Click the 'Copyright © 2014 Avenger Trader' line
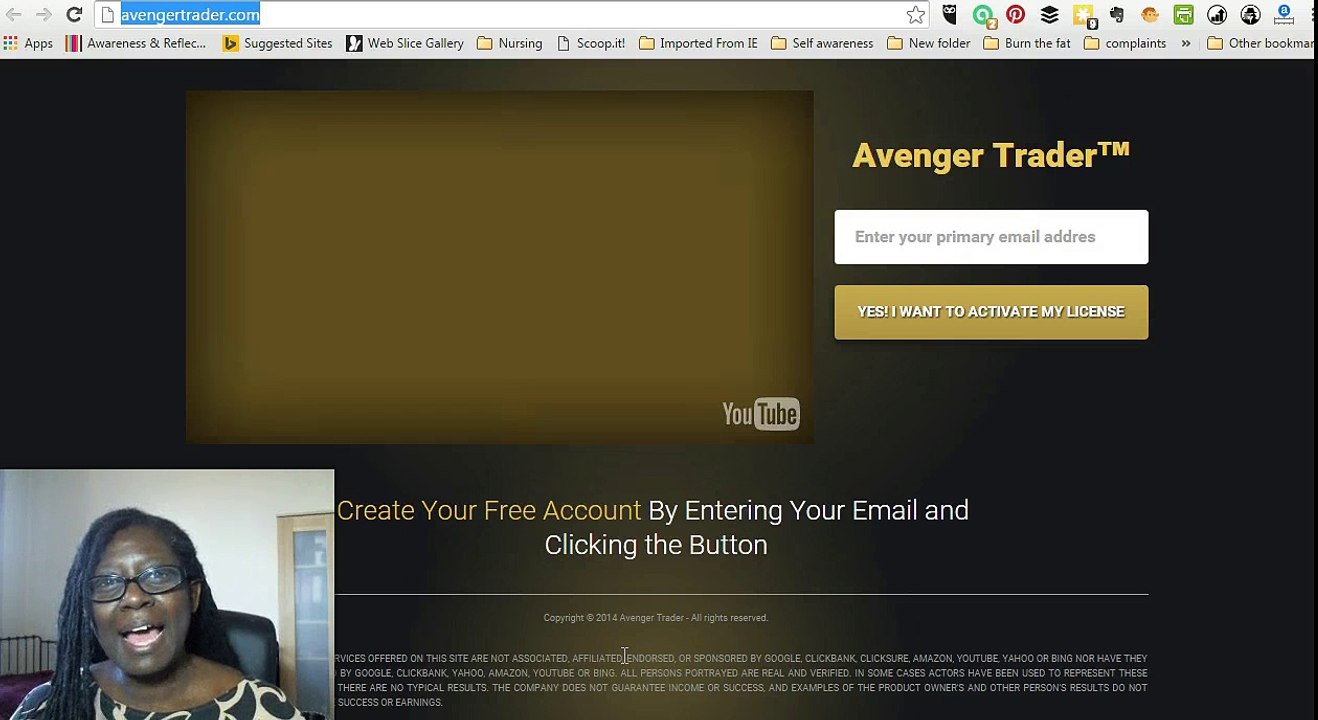Image resolution: width=1318 pixels, height=720 pixels. 656,618
